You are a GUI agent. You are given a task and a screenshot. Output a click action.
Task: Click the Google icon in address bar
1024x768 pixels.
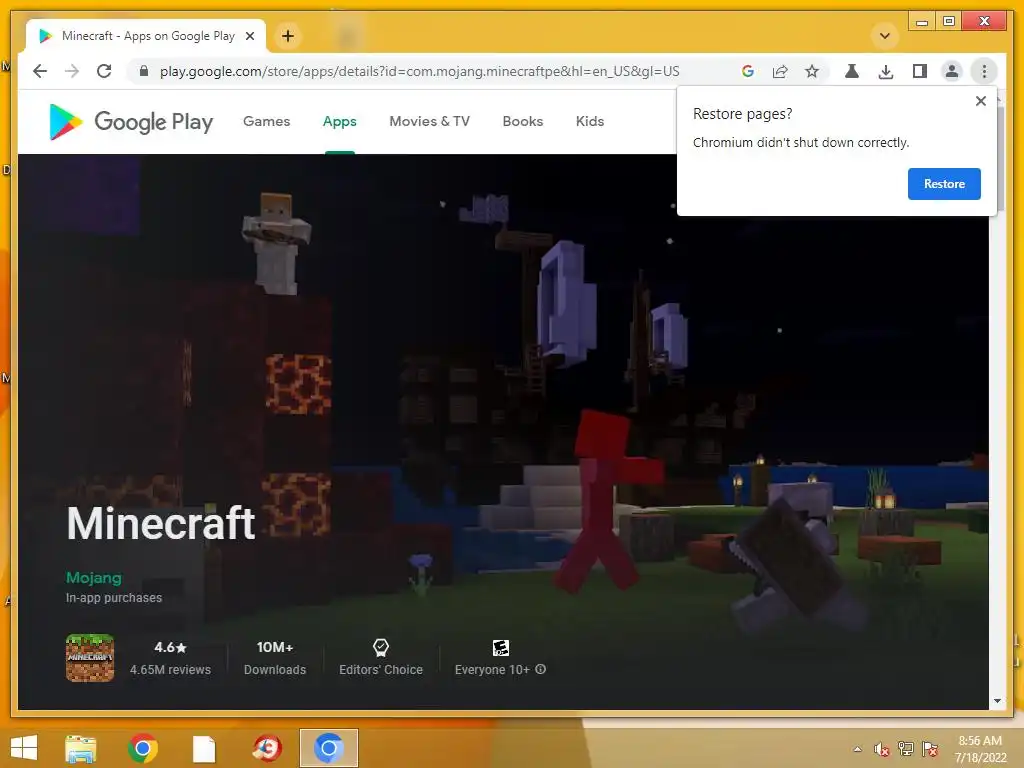click(x=748, y=71)
